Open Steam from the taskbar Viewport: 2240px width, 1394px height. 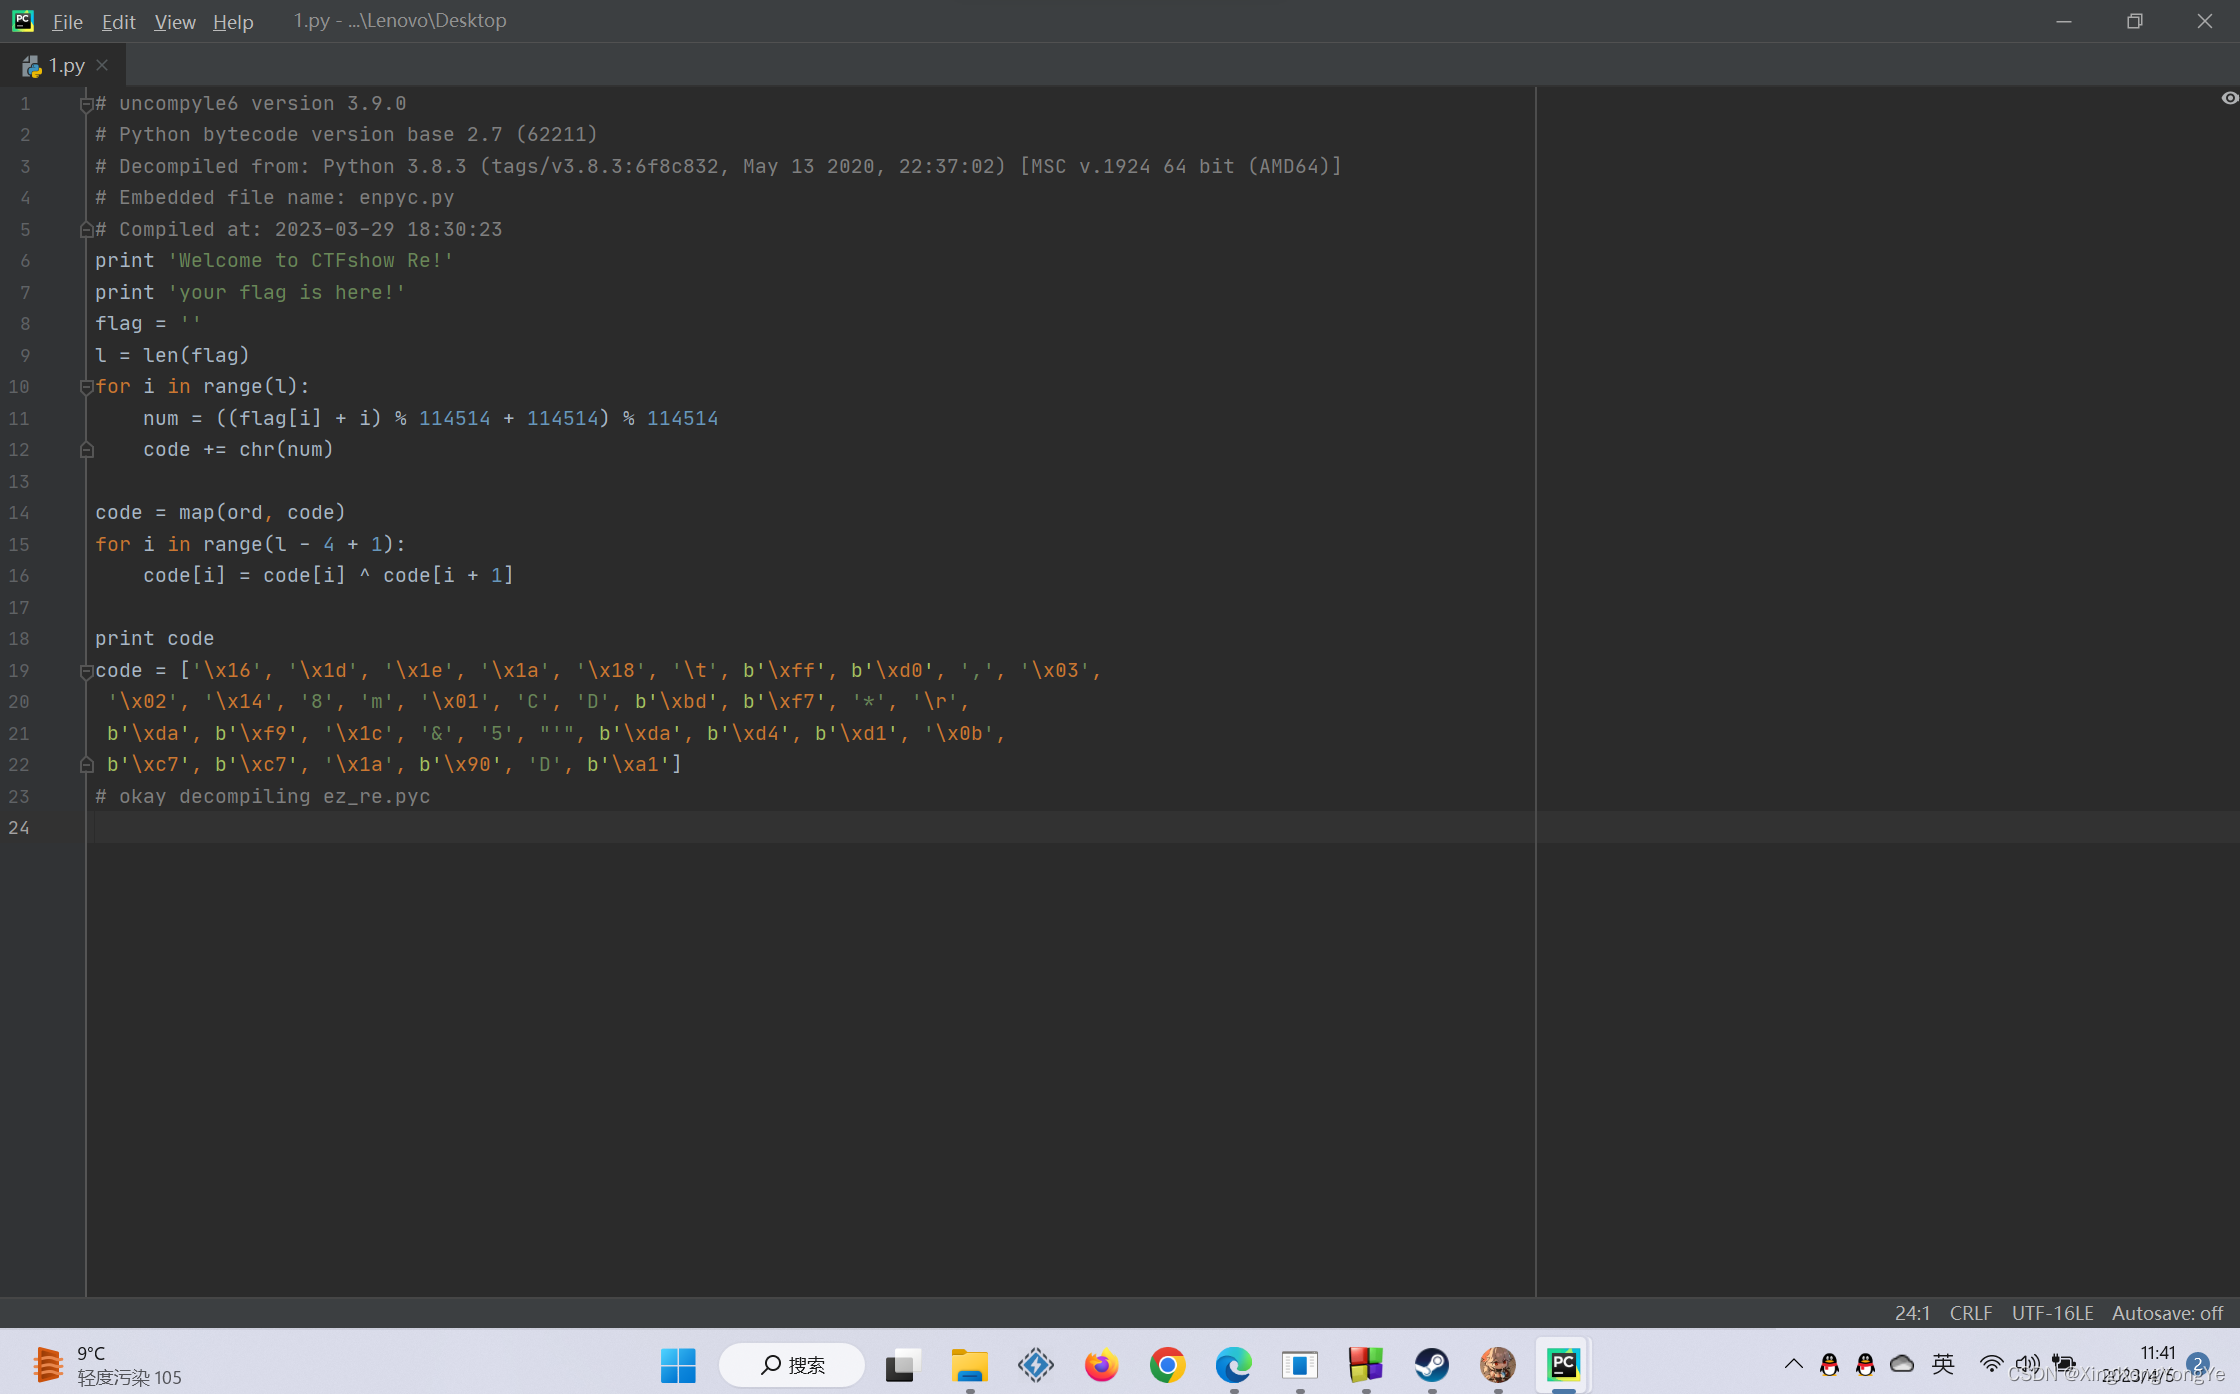pyautogui.click(x=1431, y=1364)
